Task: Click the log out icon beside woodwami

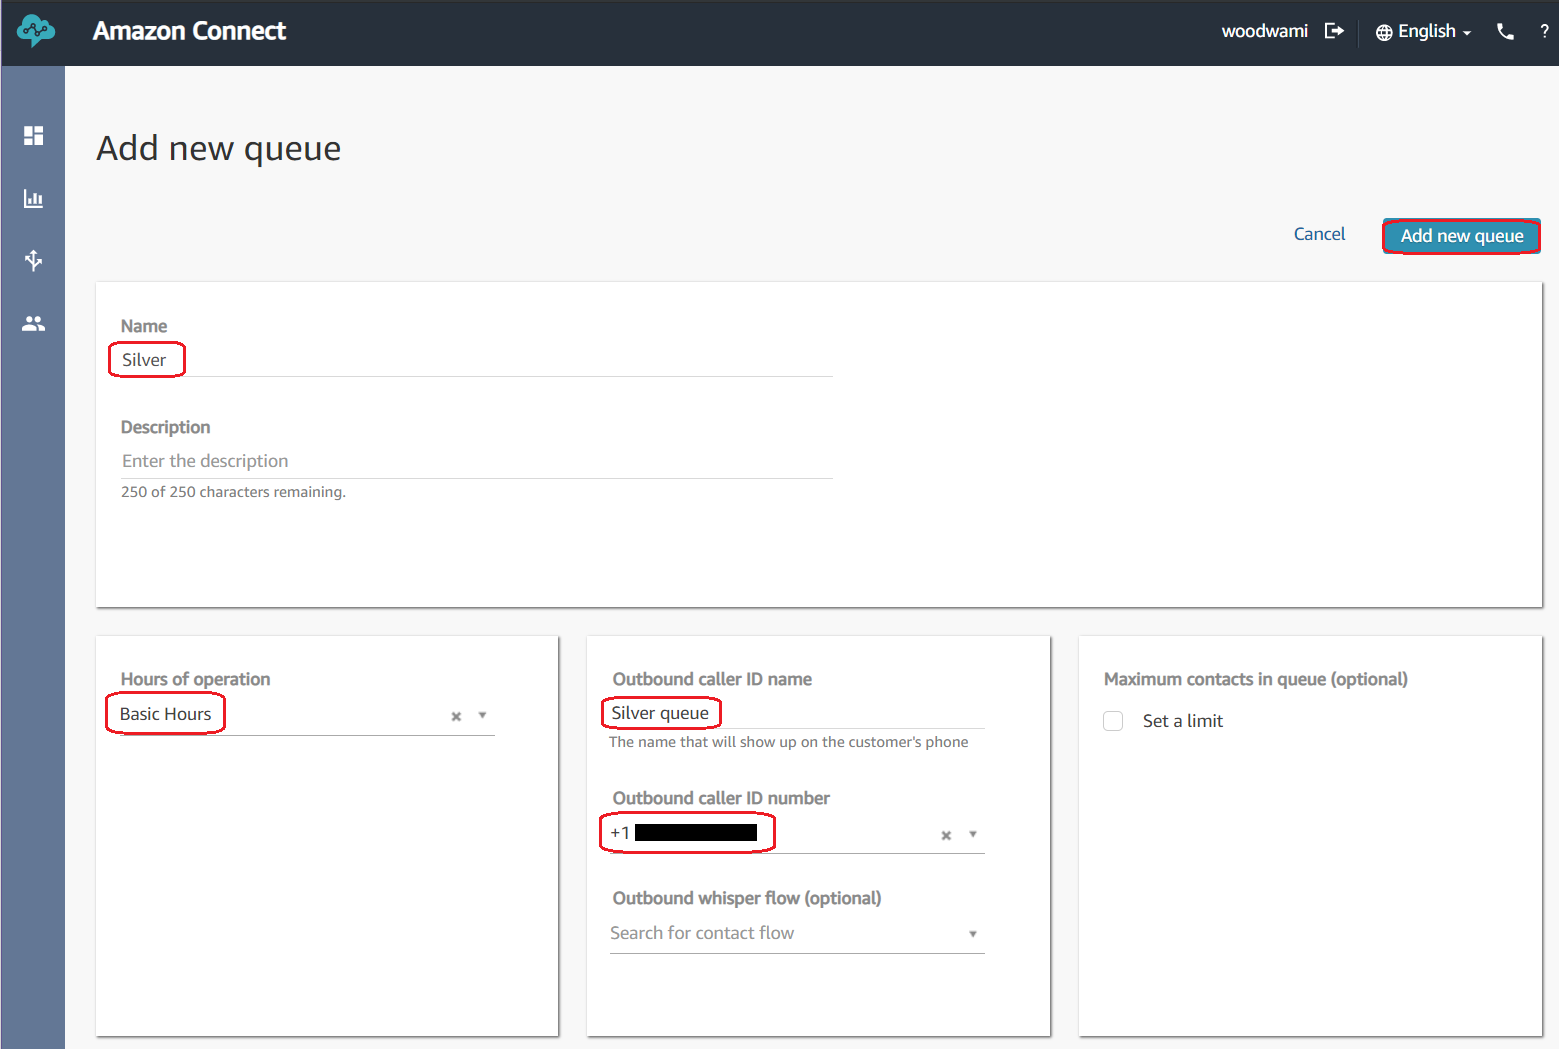Action: click(1334, 31)
